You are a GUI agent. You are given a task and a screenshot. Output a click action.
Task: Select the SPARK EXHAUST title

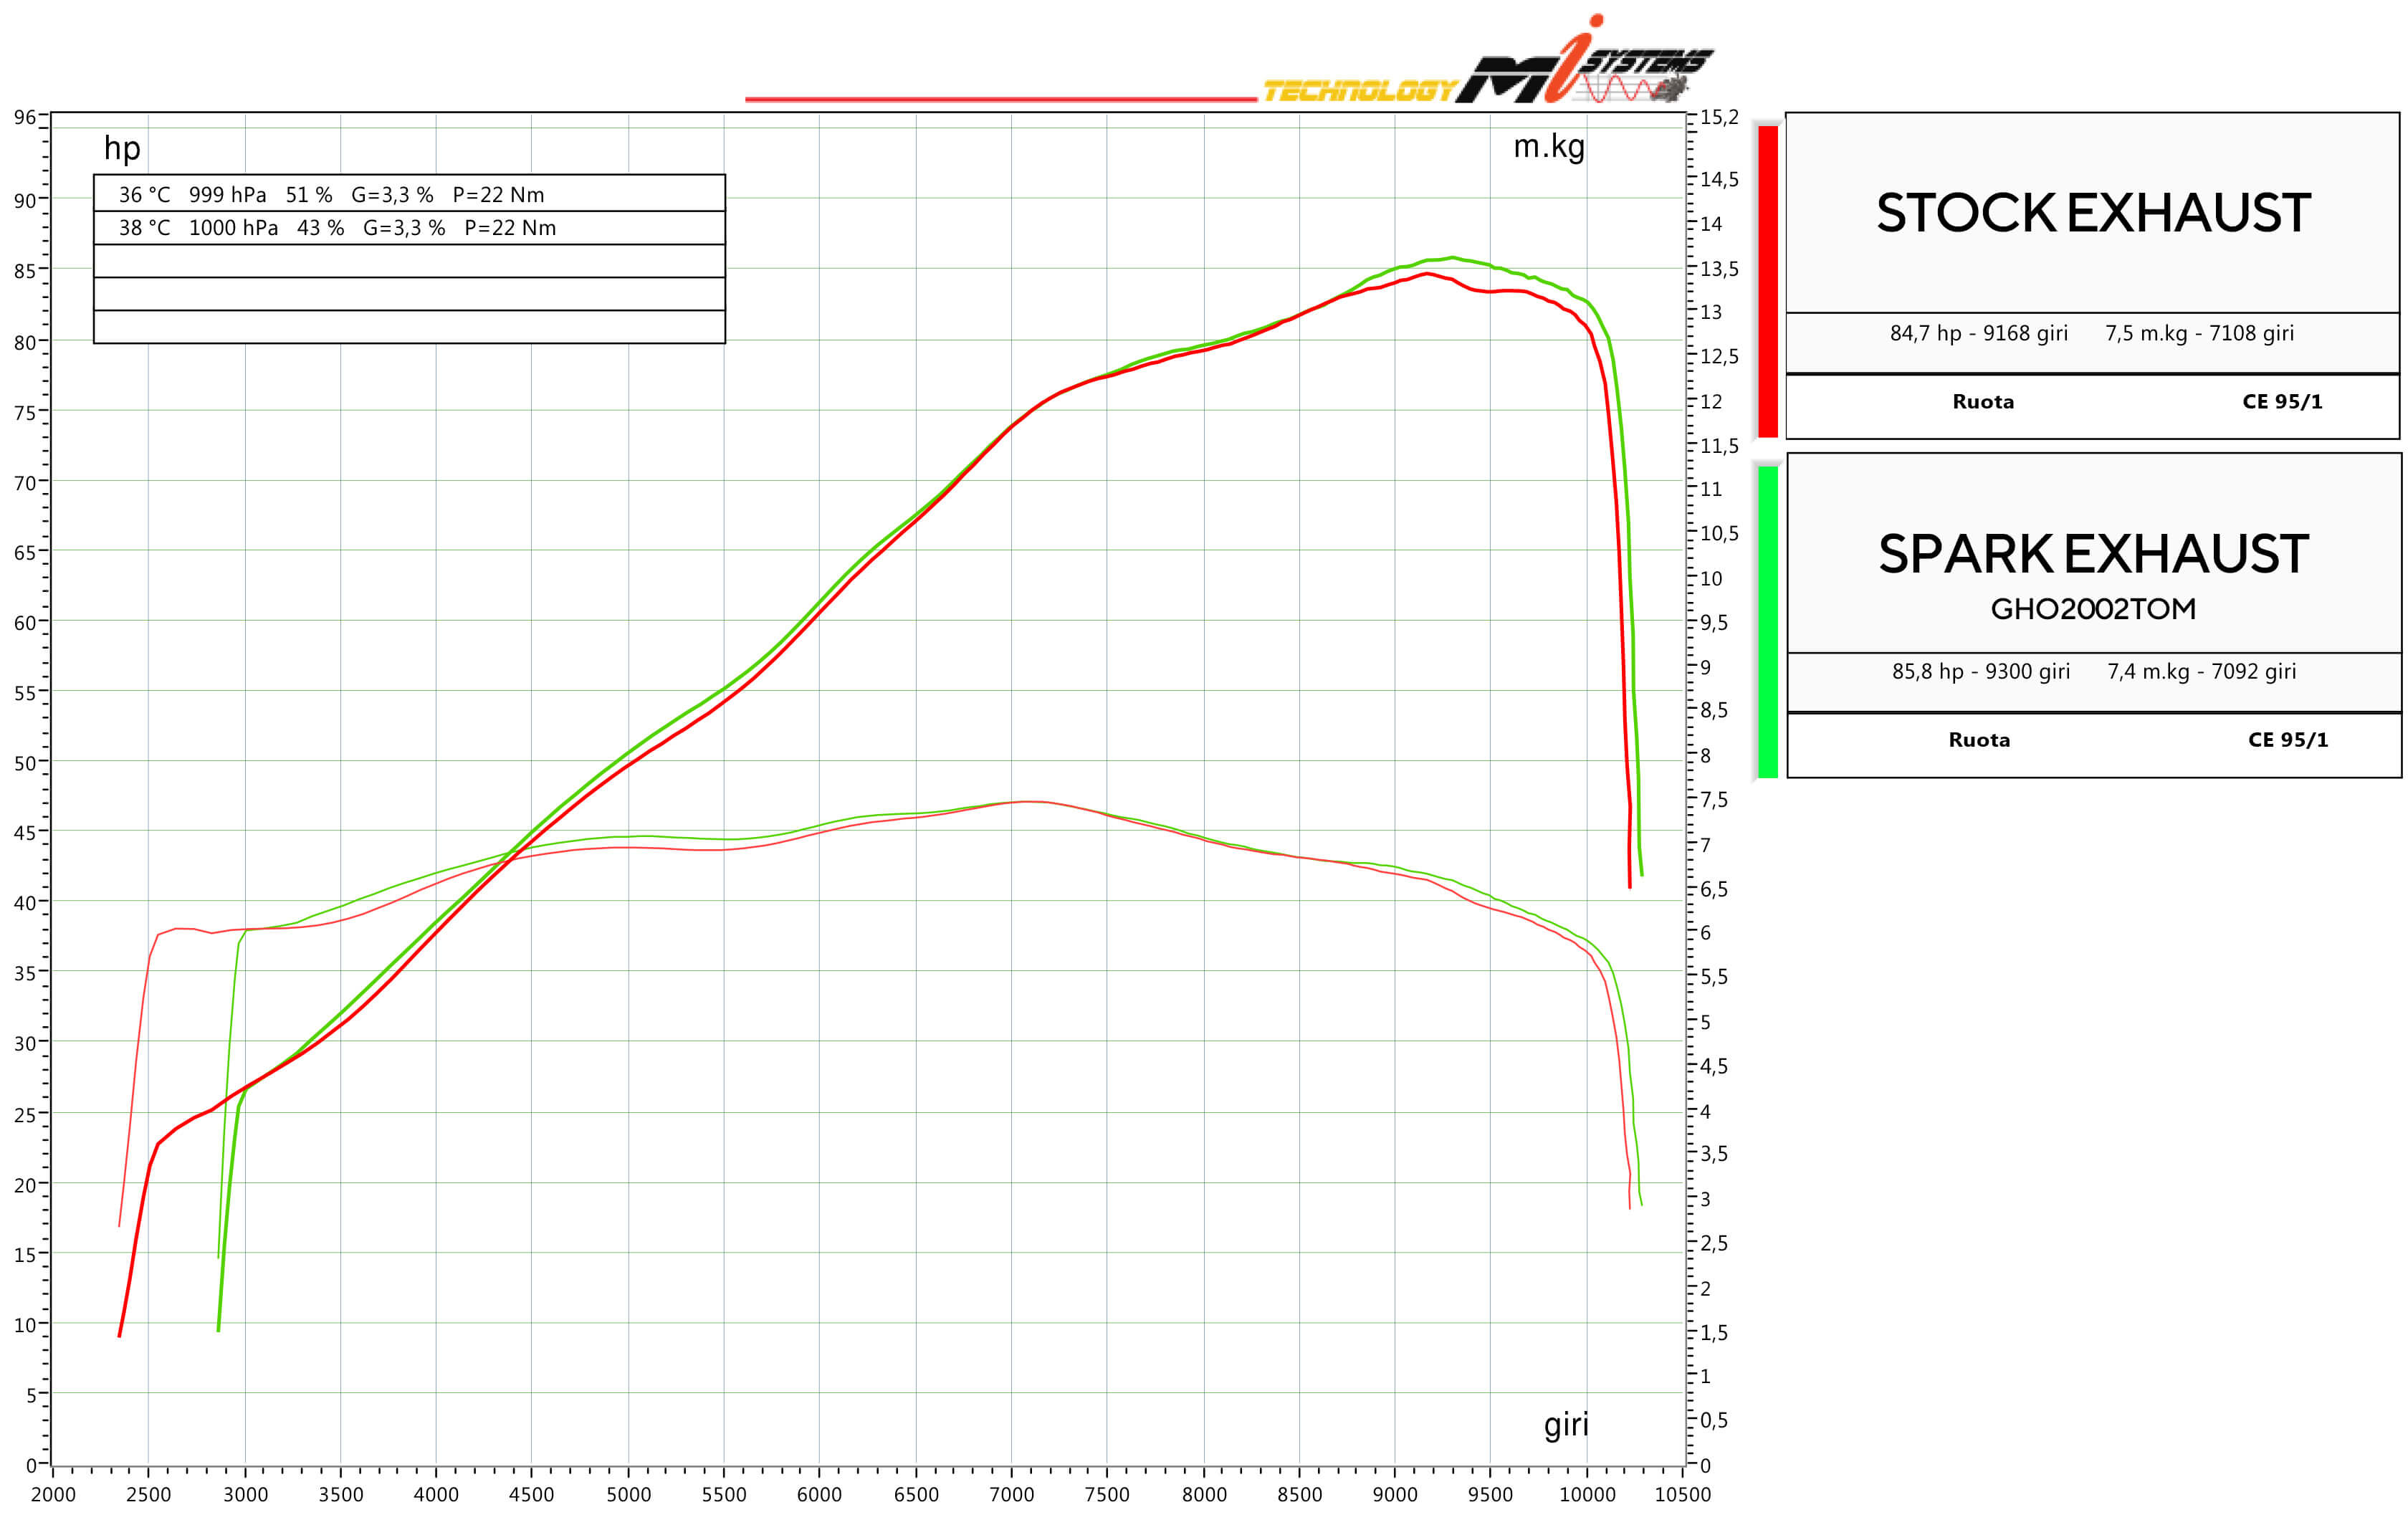2093,554
